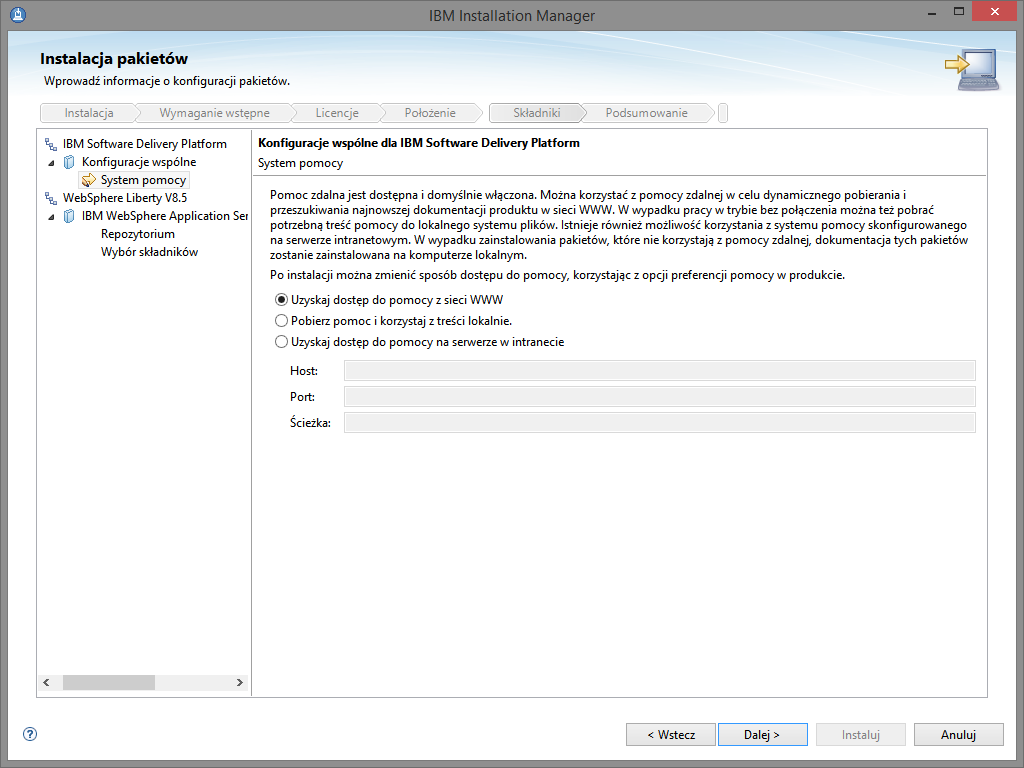This screenshot has height=768, width=1024.
Task: Click the Dalej > button
Action: coord(762,735)
